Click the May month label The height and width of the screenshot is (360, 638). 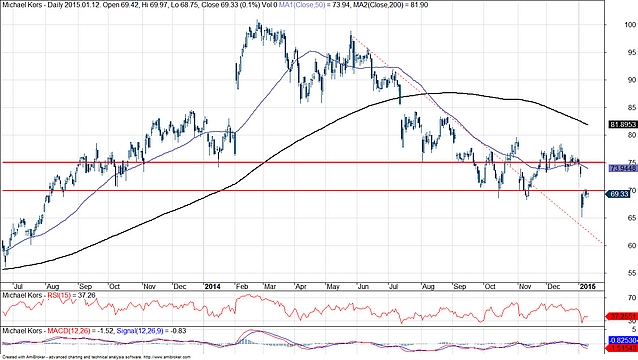pos(333,286)
